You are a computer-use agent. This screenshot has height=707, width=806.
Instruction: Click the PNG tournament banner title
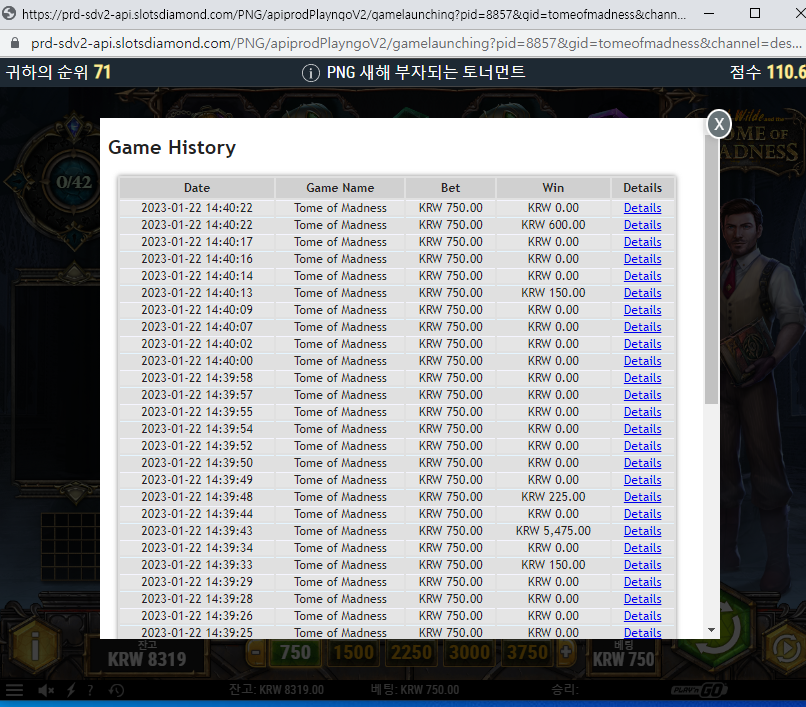(426, 72)
